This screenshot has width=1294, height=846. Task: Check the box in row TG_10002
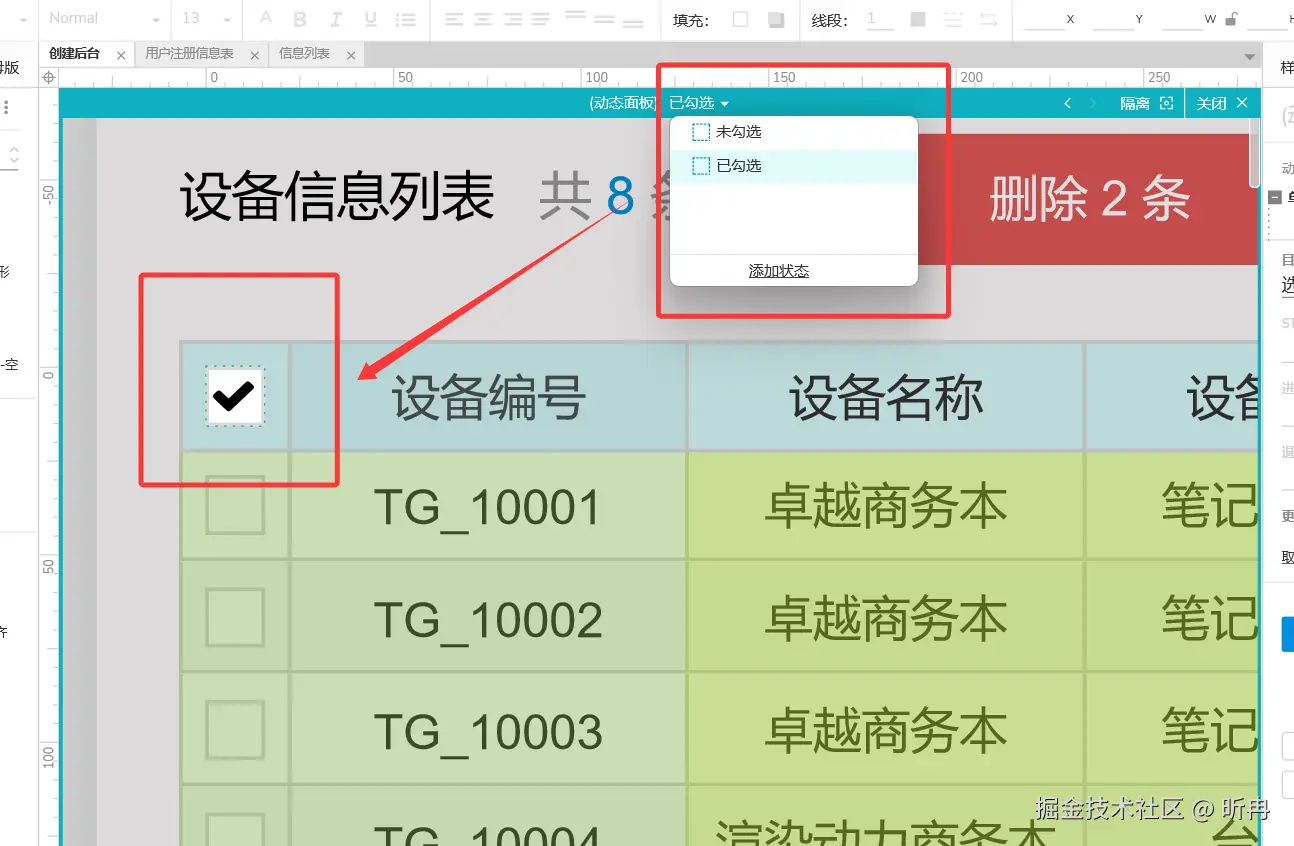click(x=235, y=617)
